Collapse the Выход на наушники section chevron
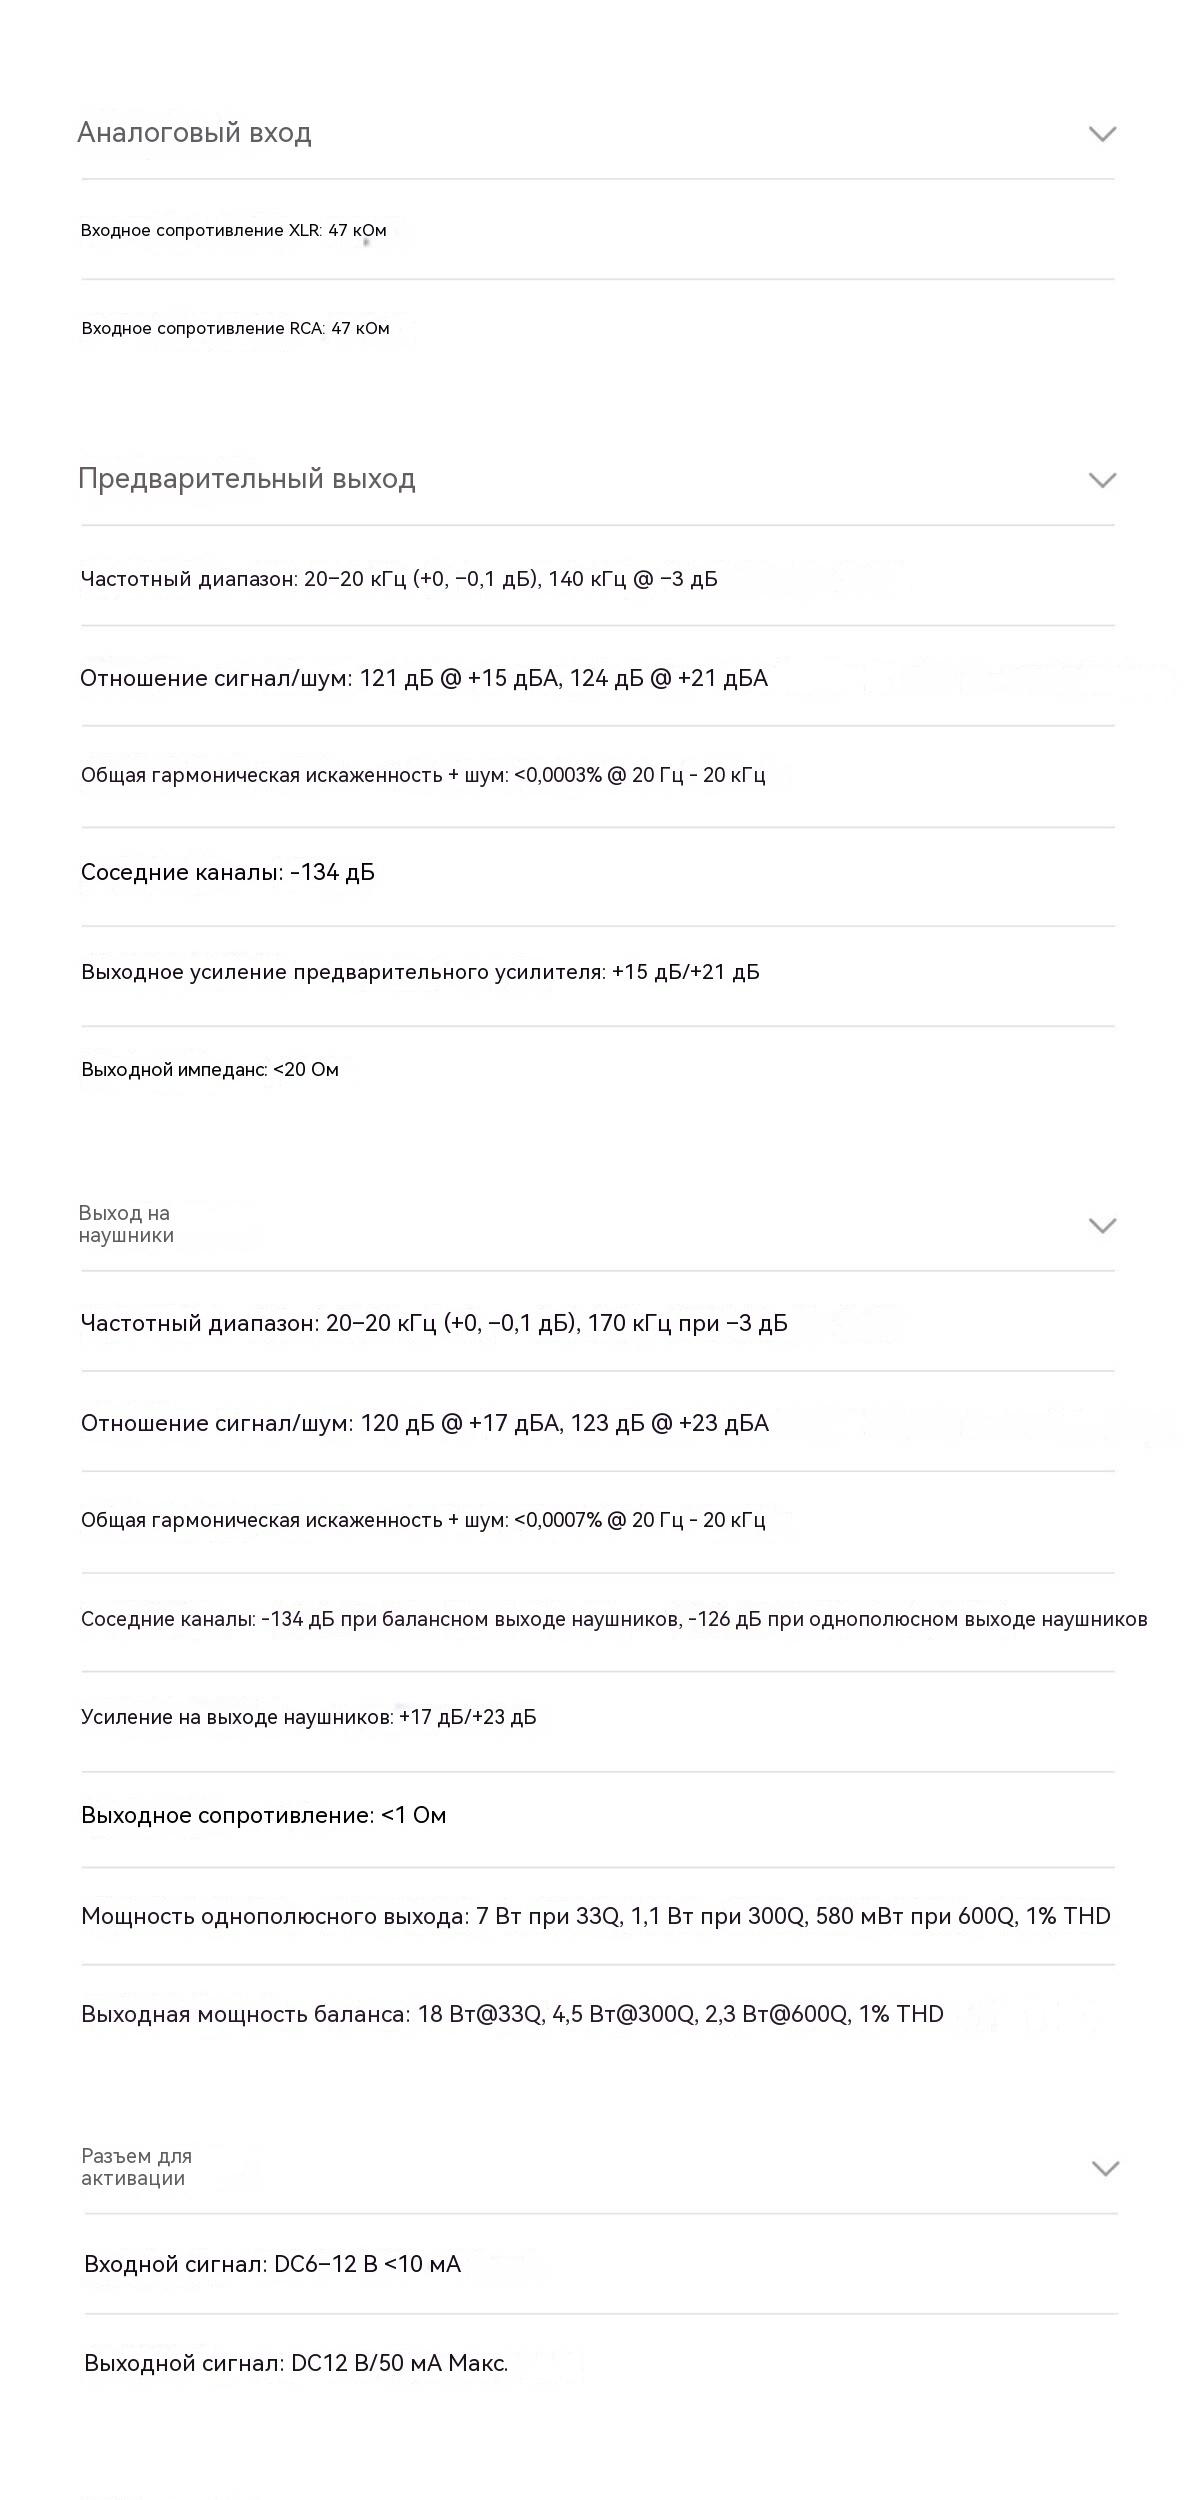 tap(1102, 1226)
